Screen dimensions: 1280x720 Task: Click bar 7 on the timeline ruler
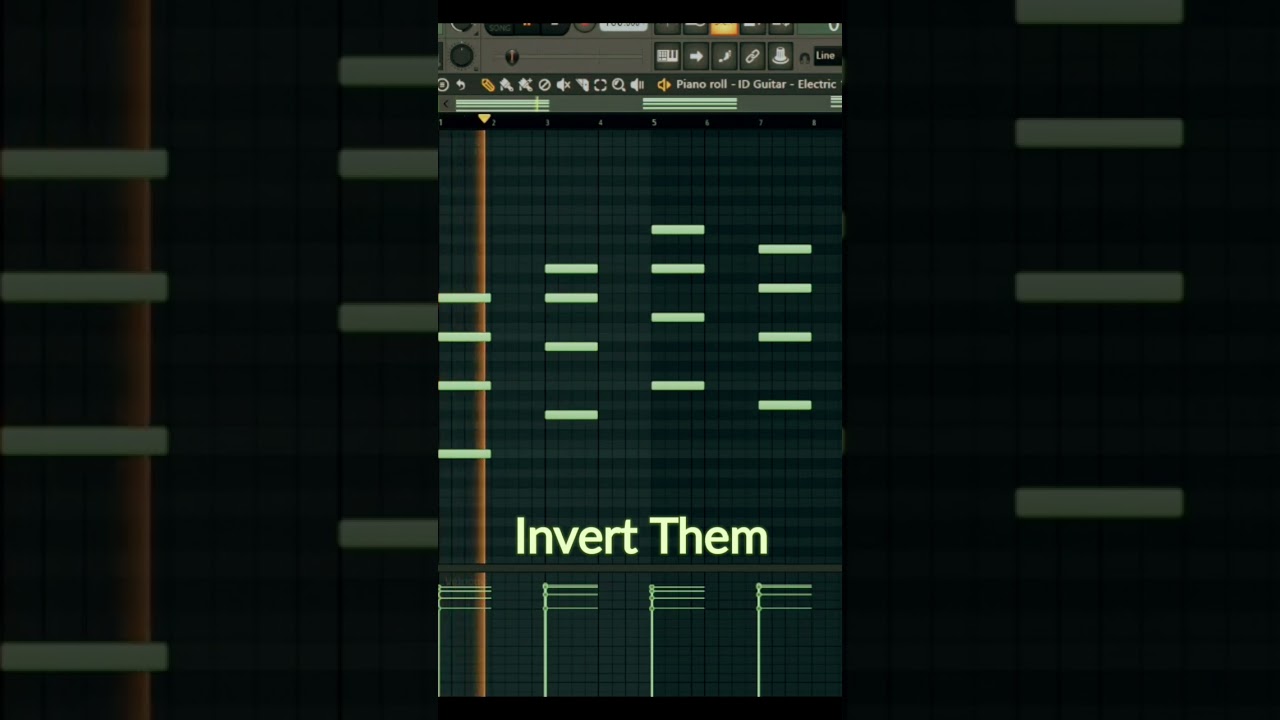(x=760, y=122)
